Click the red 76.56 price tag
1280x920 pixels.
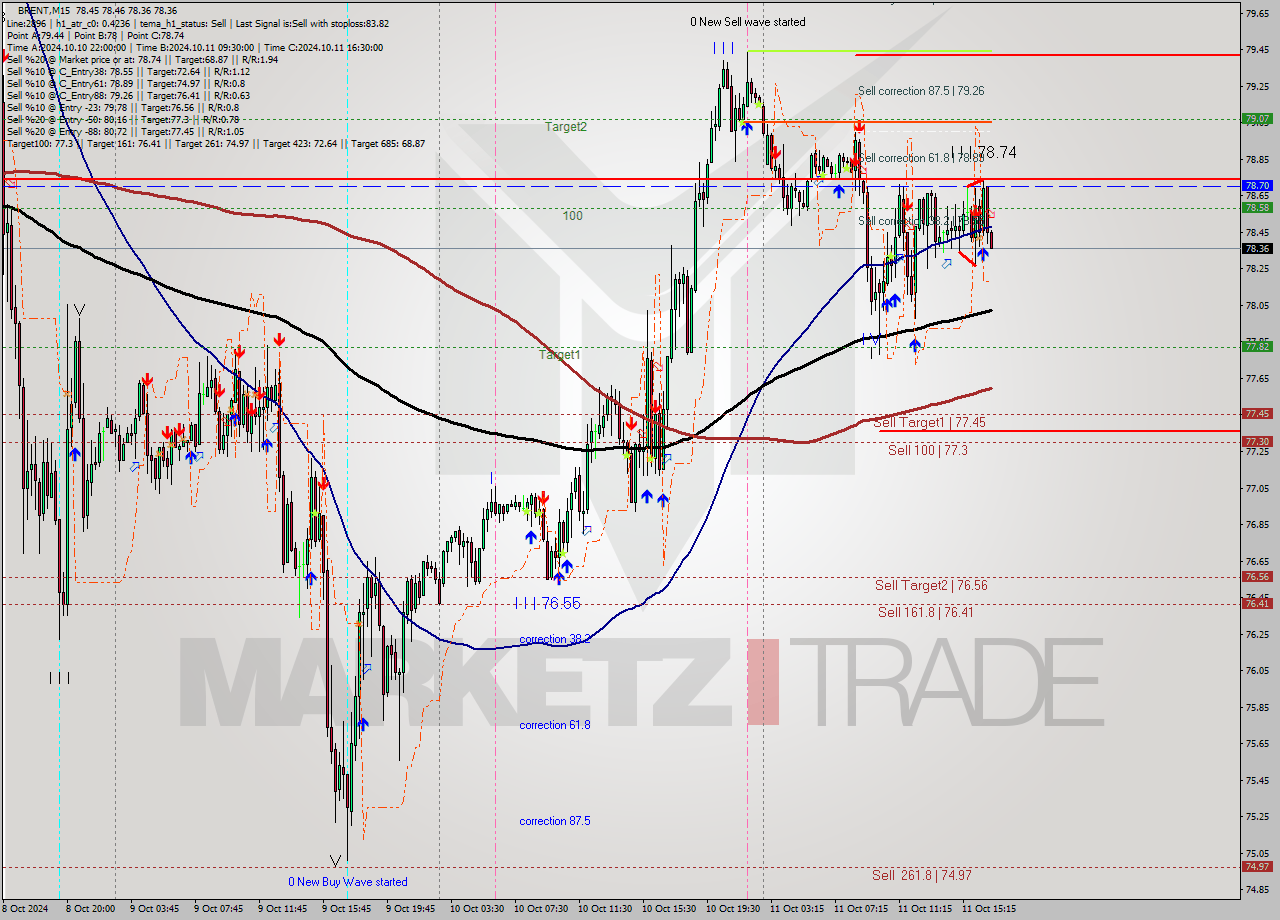click(x=1257, y=577)
